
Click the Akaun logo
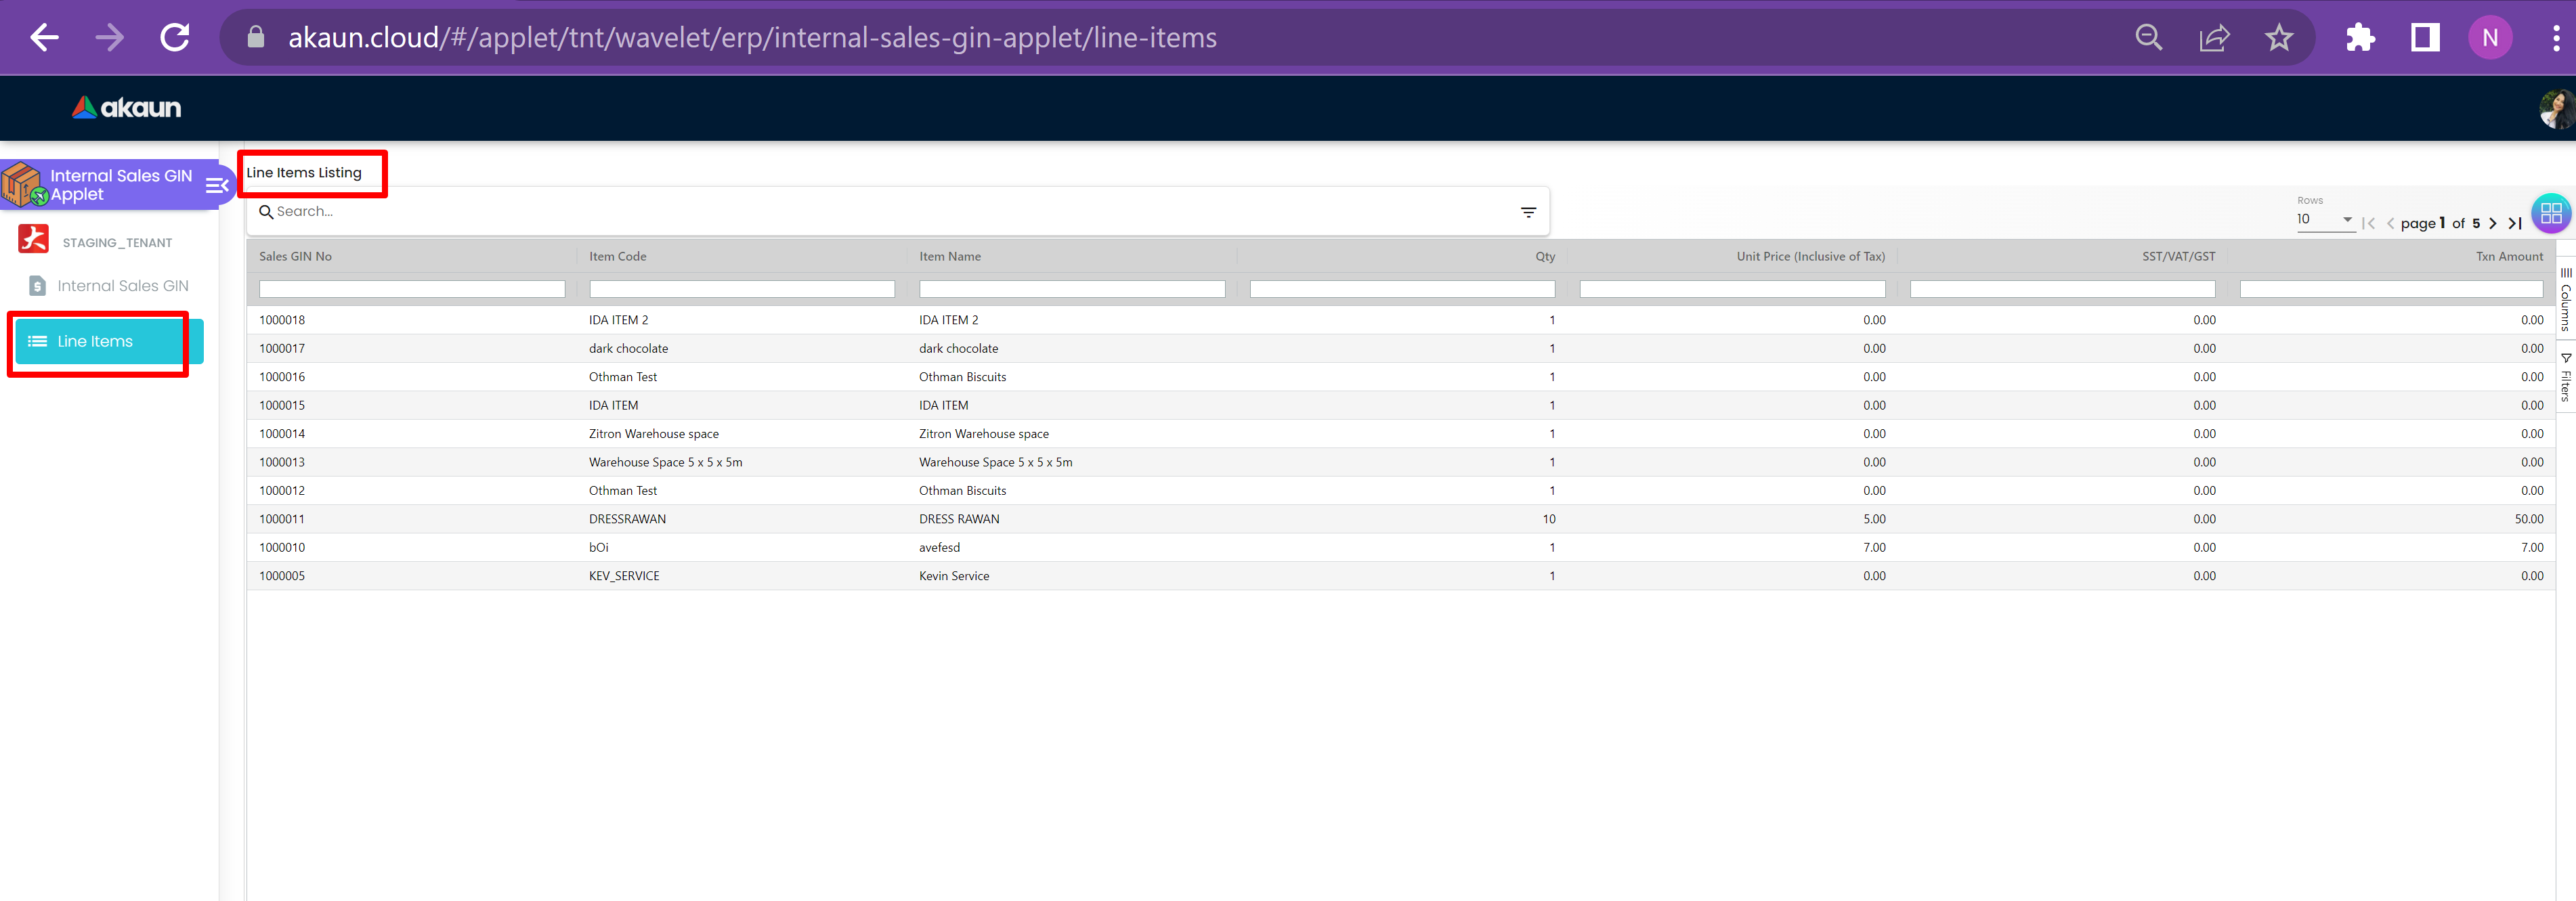(x=127, y=108)
